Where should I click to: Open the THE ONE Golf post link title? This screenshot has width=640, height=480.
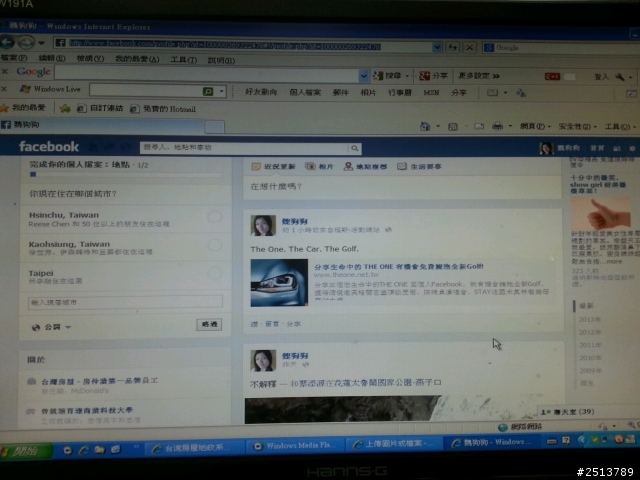coord(399,267)
